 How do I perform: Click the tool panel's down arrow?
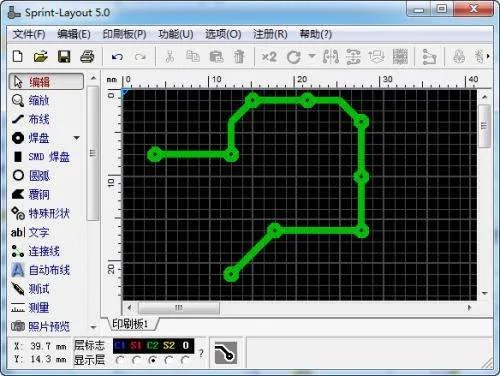pyautogui.click(x=93, y=327)
